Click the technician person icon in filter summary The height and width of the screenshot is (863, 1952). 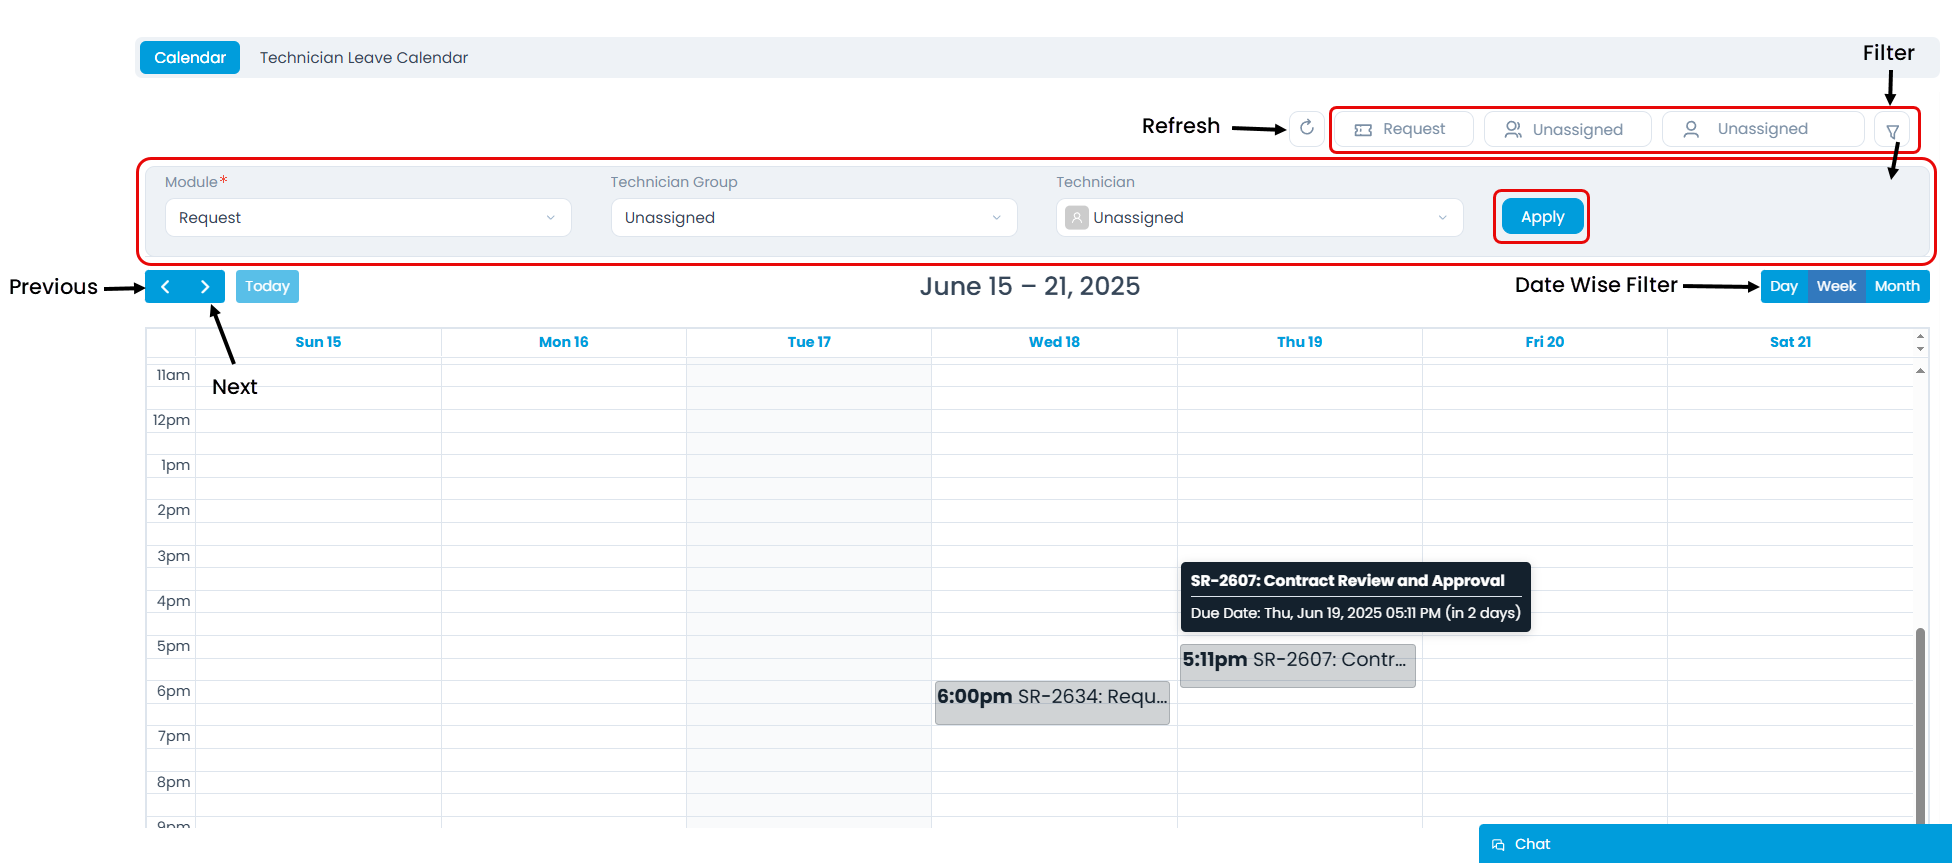point(1691,130)
